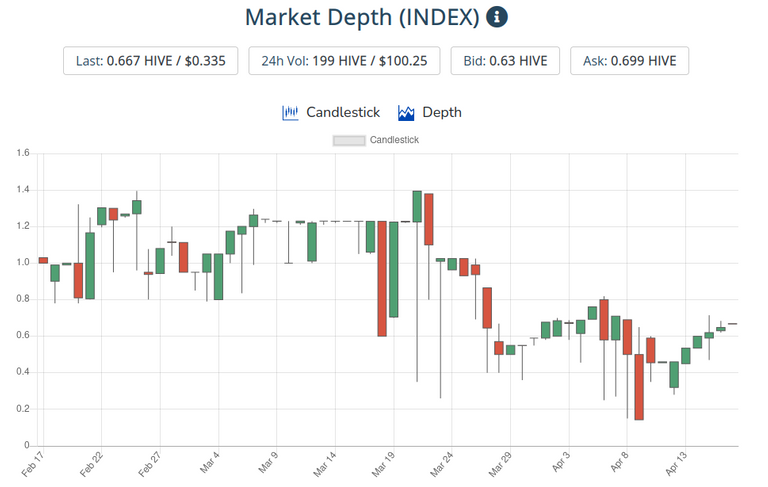The height and width of the screenshot is (487, 768).
Task: Click the 0.2 y-axis label
Action: (x=23, y=409)
